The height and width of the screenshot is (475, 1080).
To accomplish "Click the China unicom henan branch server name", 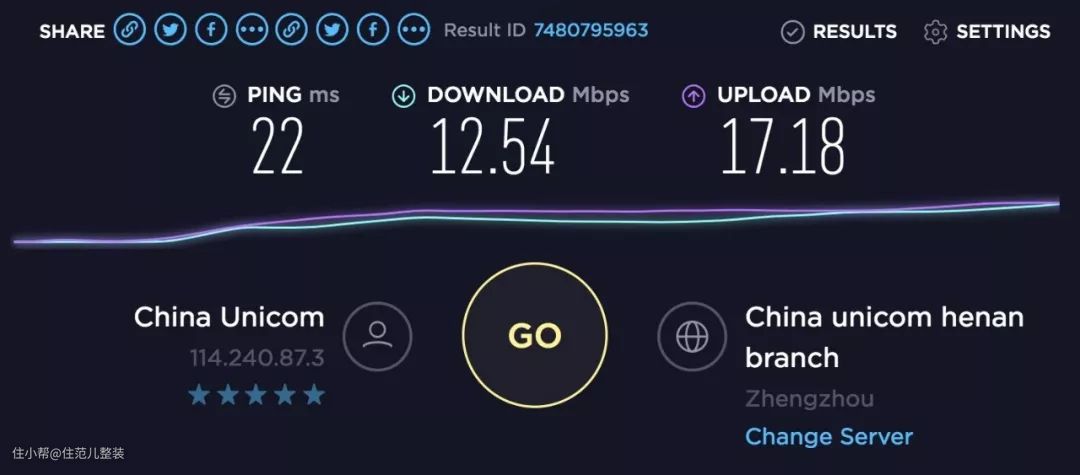I will coord(884,337).
